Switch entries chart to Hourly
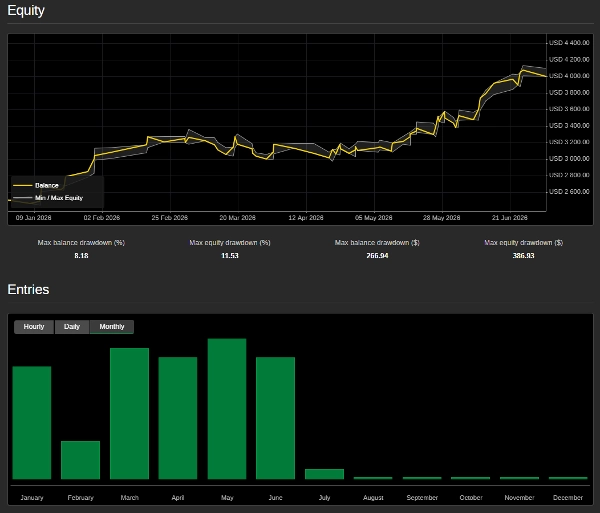600x513 pixels. [x=34, y=327]
